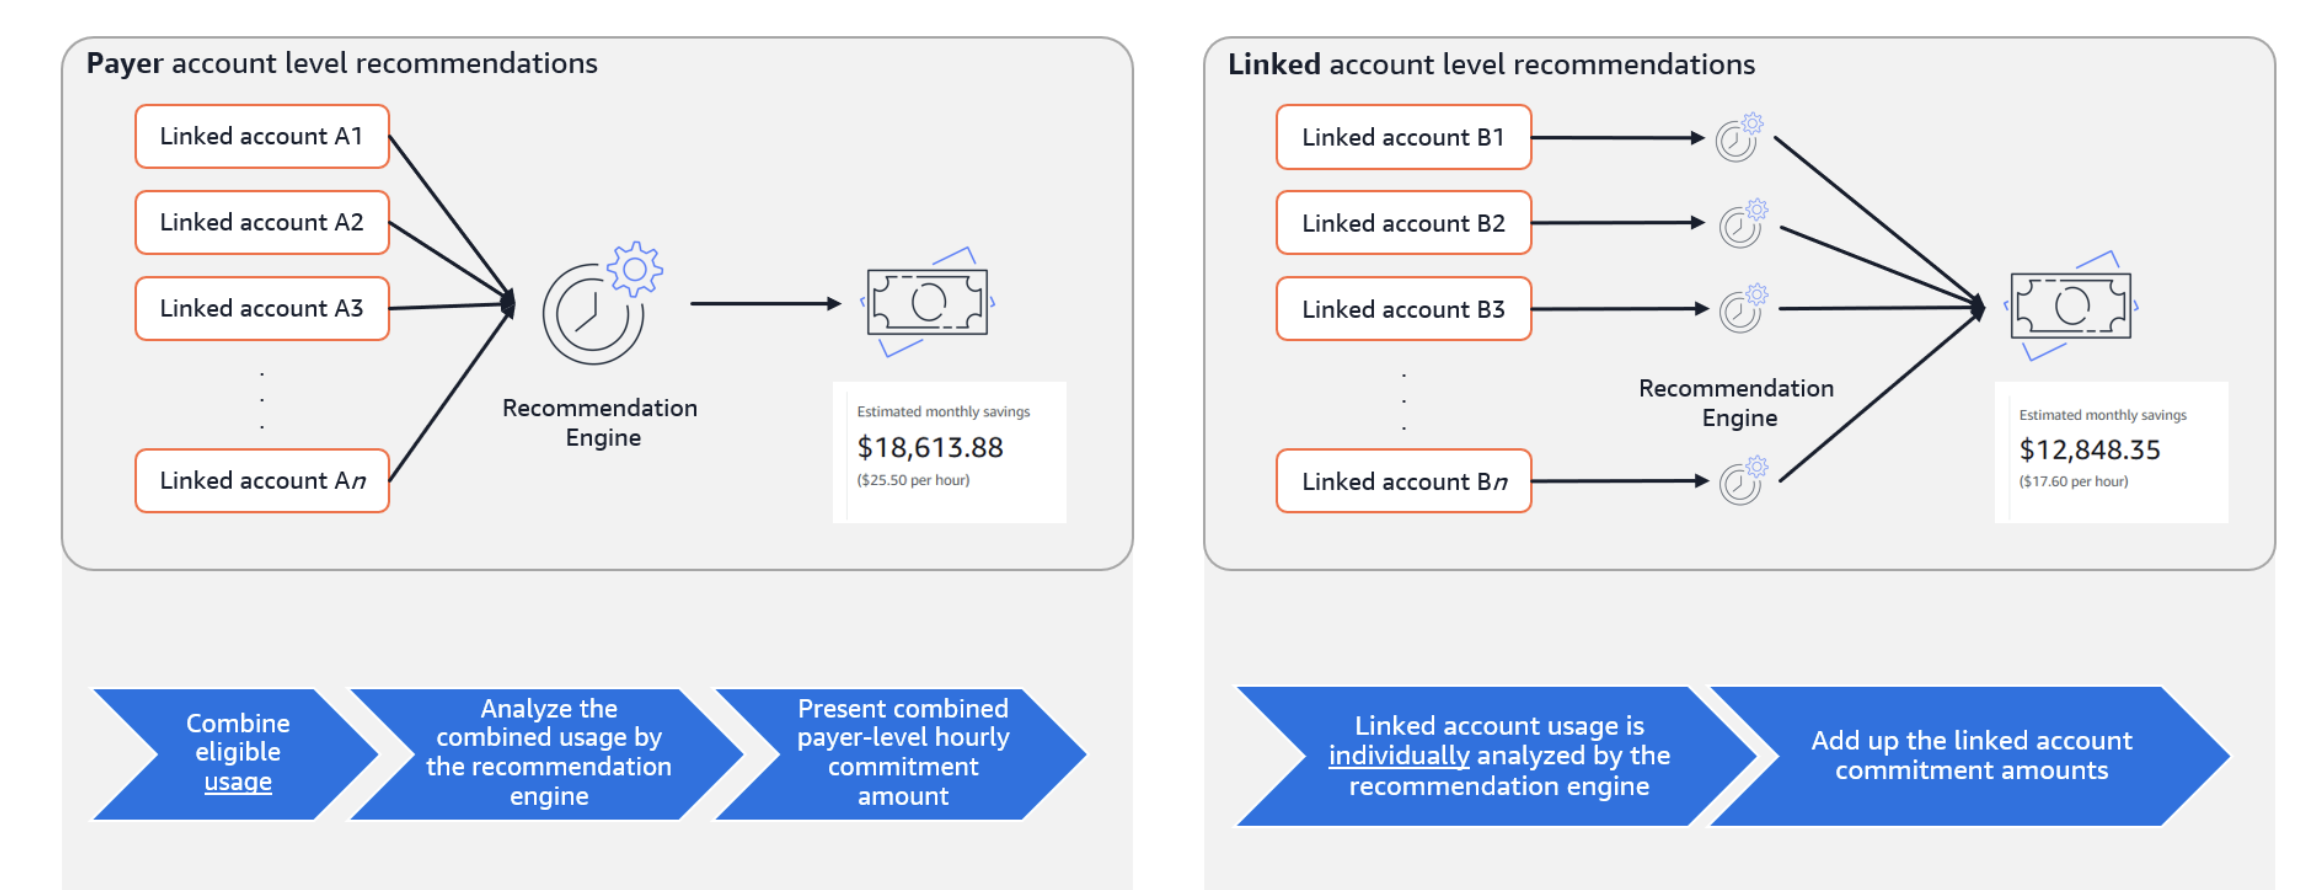Click the Combine eligible usage chevron step

(x=236, y=754)
